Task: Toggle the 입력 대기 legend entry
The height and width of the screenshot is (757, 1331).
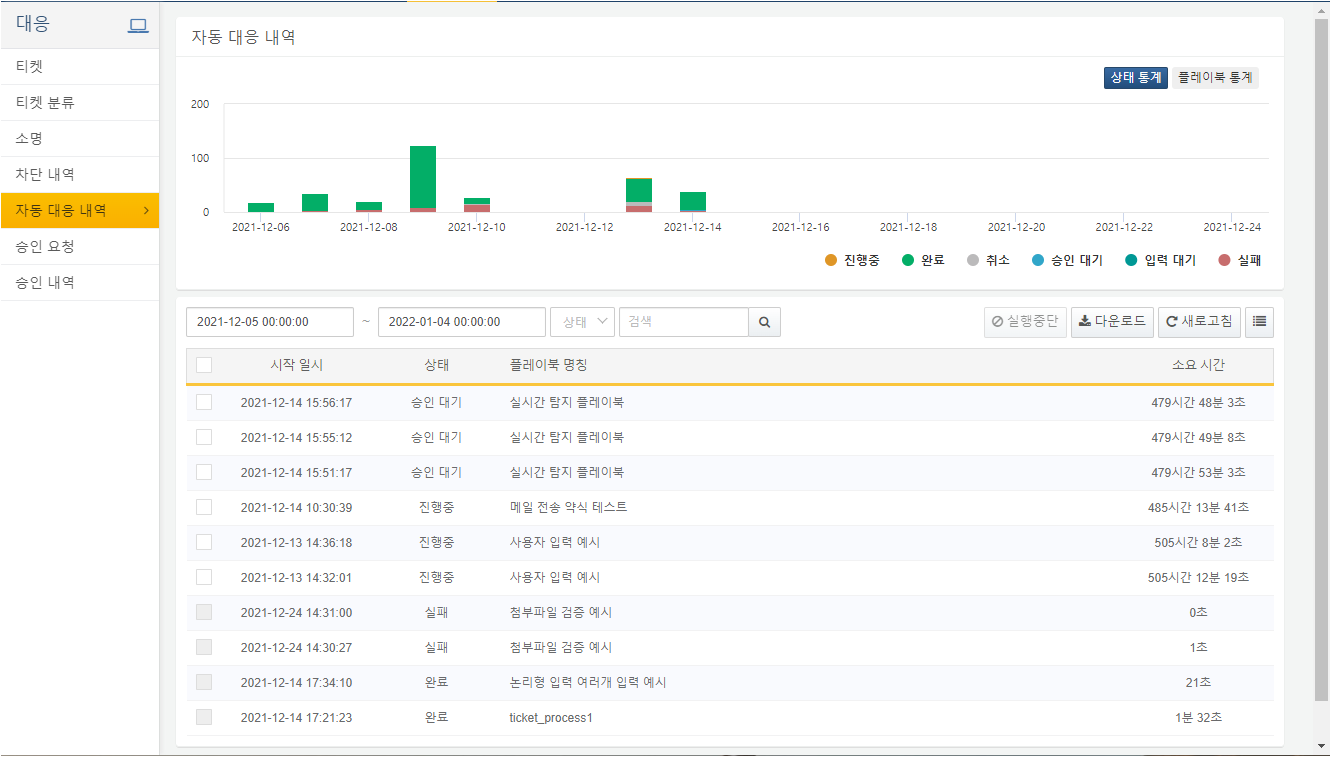Action: coord(1160,260)
